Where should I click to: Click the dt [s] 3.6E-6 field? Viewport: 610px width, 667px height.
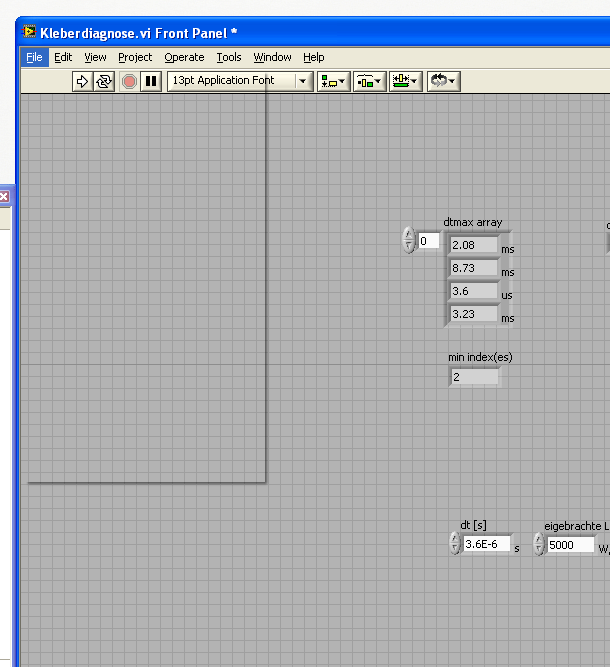[x=487, y=544]
